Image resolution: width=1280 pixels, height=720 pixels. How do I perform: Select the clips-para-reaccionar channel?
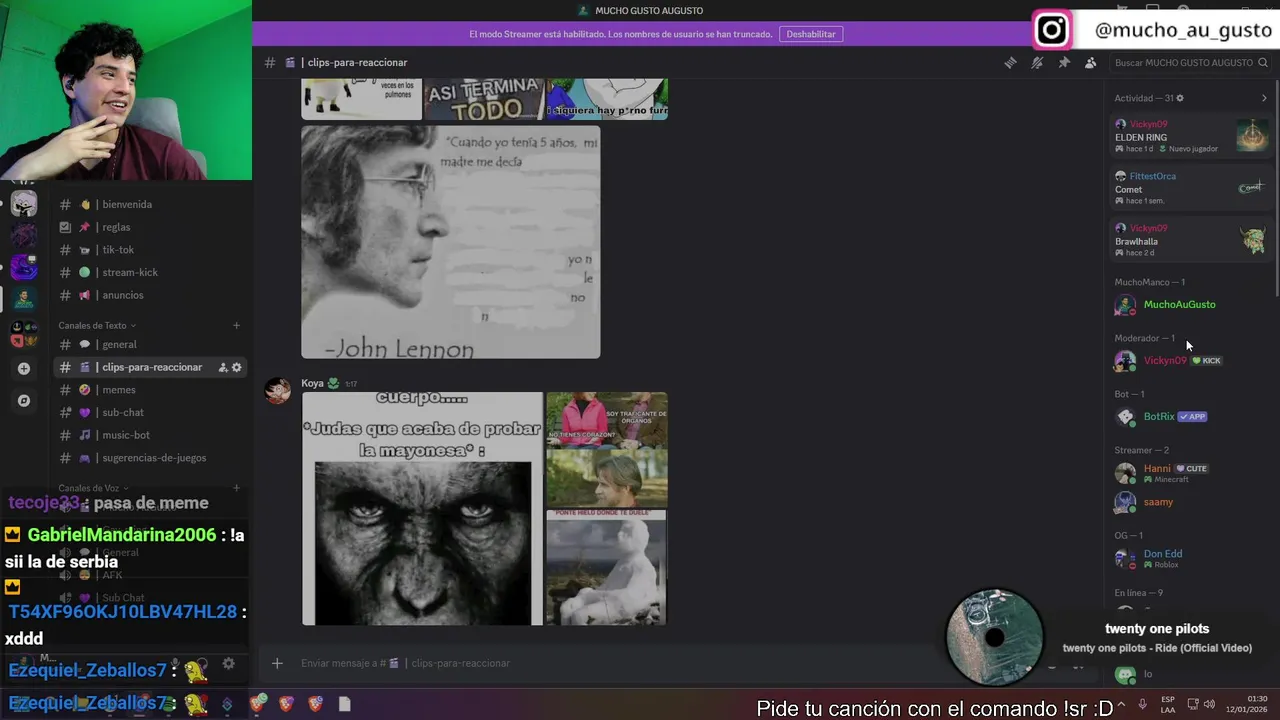tap(150, 367)
